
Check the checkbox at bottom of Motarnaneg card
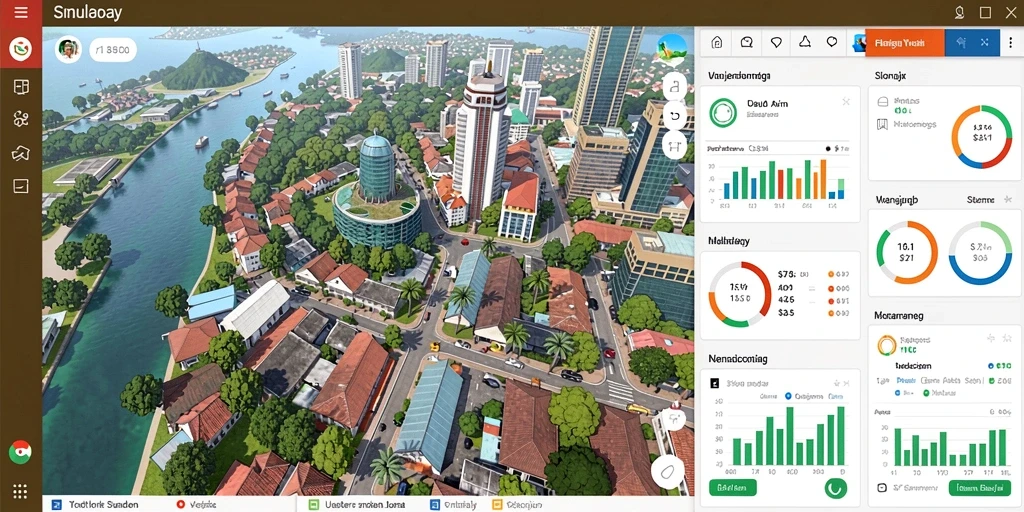point(882,487)
